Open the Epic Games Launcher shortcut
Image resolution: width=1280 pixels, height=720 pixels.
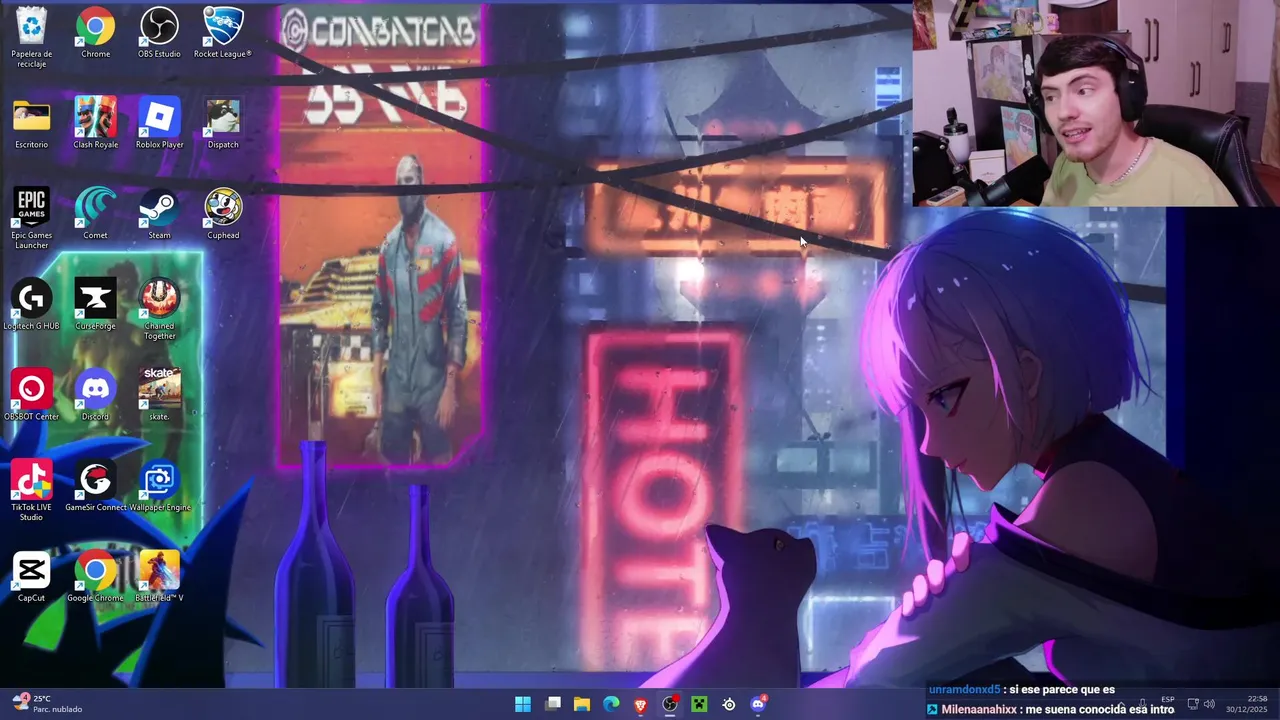click(31, 219)
